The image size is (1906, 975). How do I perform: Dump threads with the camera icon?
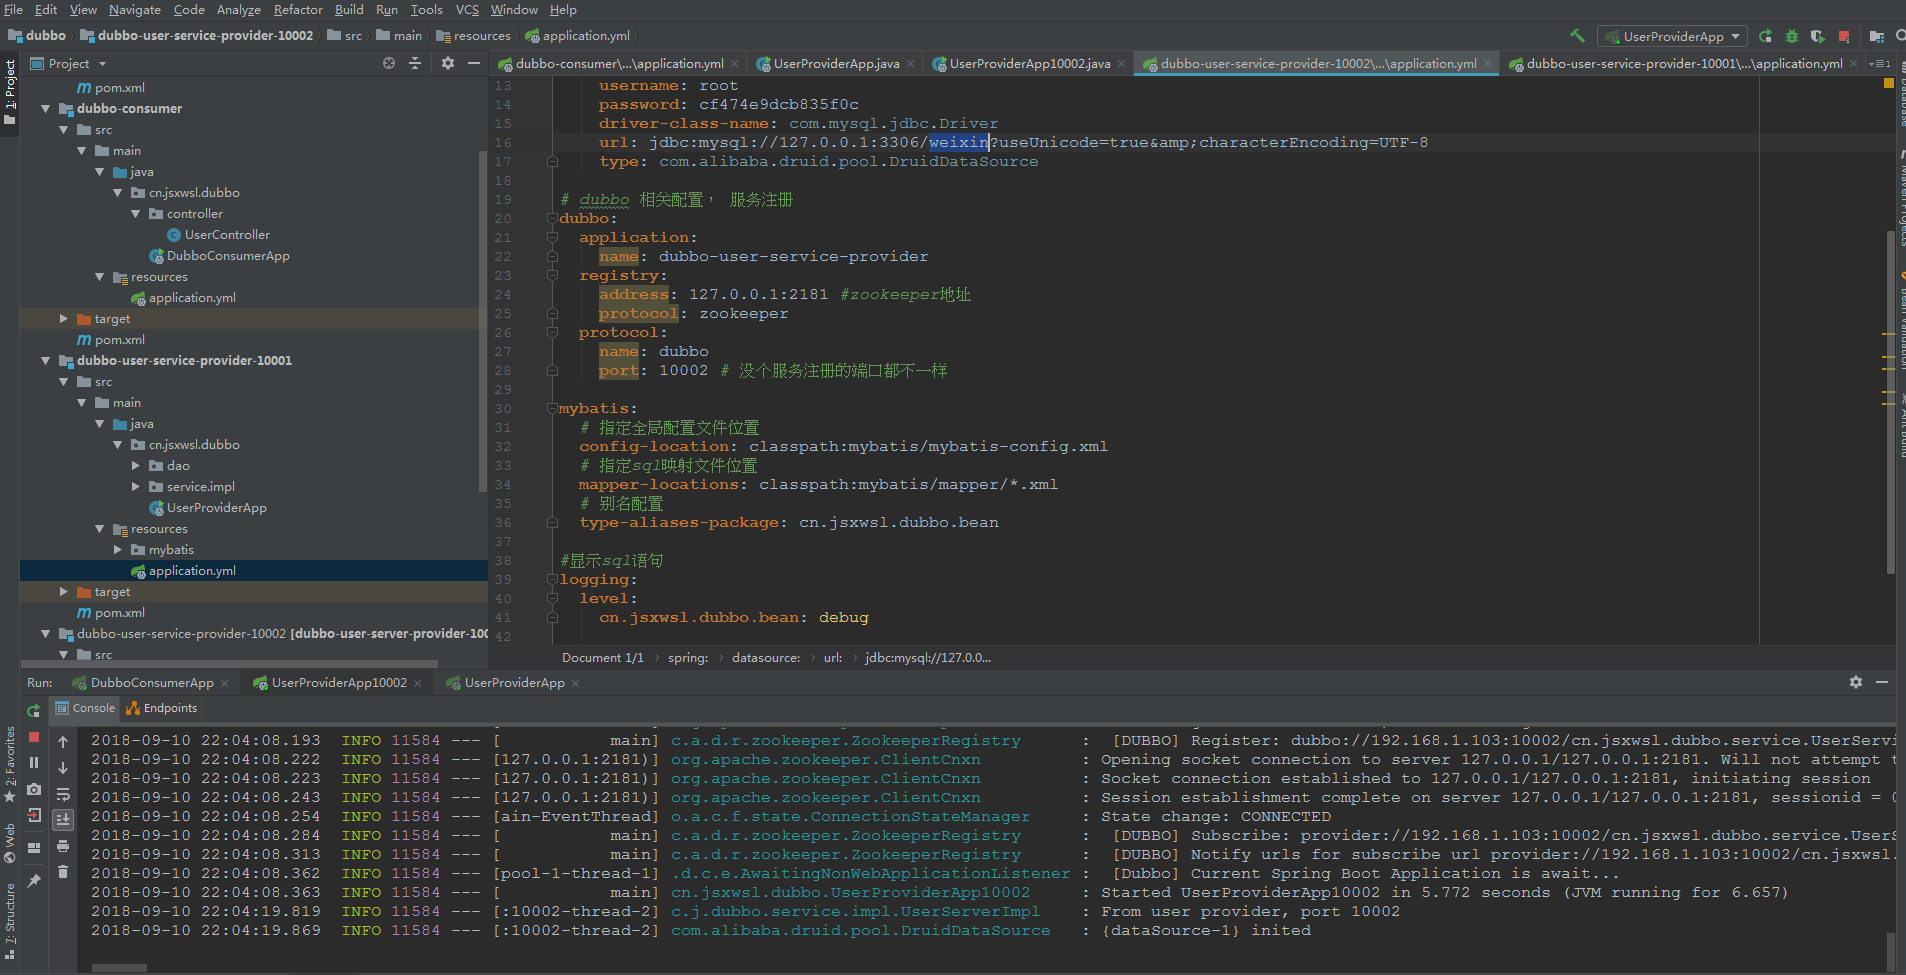pos(34,789)
